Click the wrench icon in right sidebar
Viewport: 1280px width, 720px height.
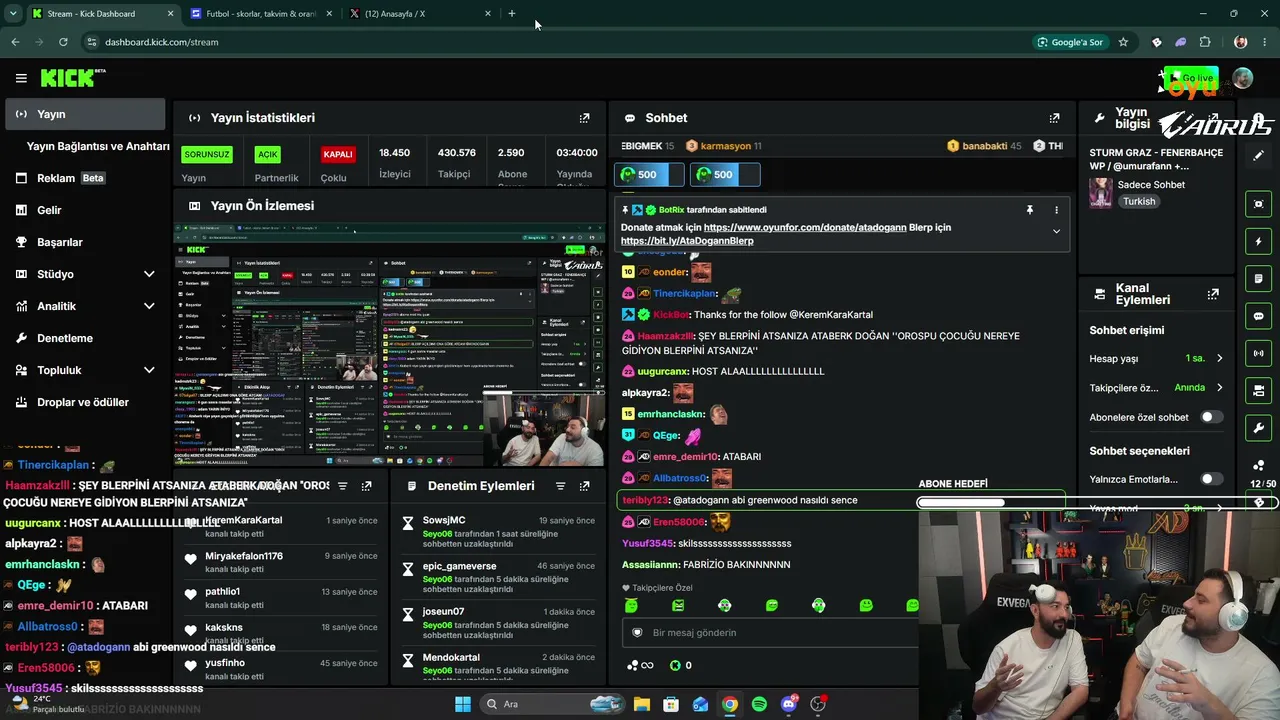[x=1259, y=428]
